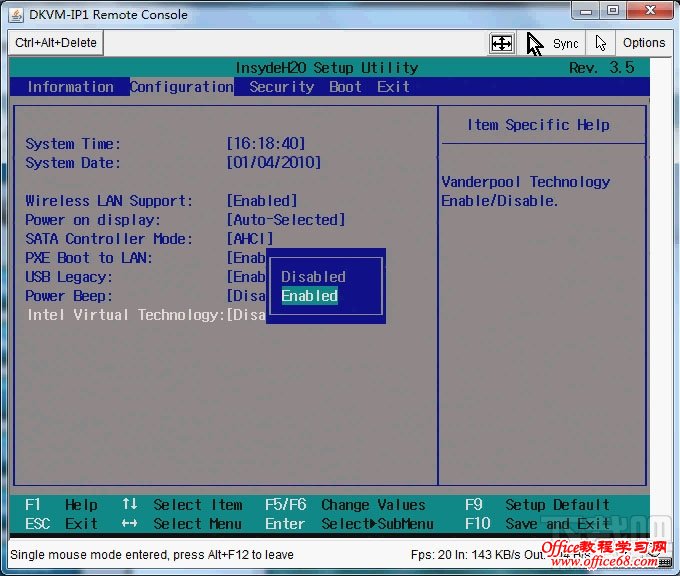Screen dimensions: 680x576
Task: Maximize the Remote Console window
Action: pyautogui.click(x=613, y=10)
